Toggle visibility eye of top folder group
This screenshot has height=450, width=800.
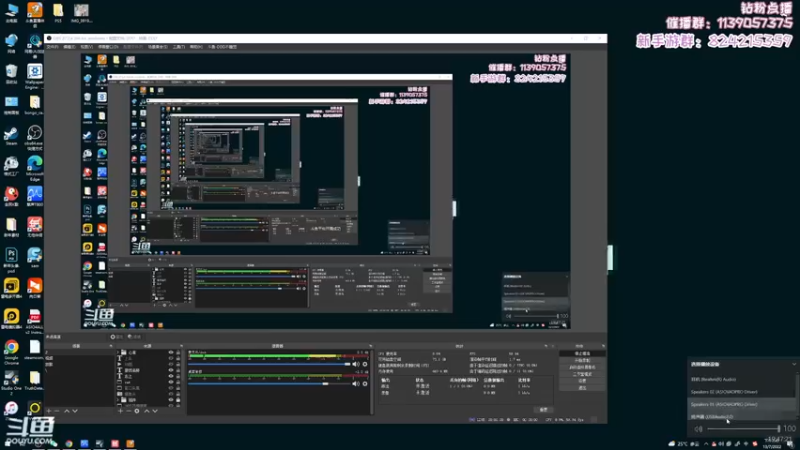click(x=171, y=353)
